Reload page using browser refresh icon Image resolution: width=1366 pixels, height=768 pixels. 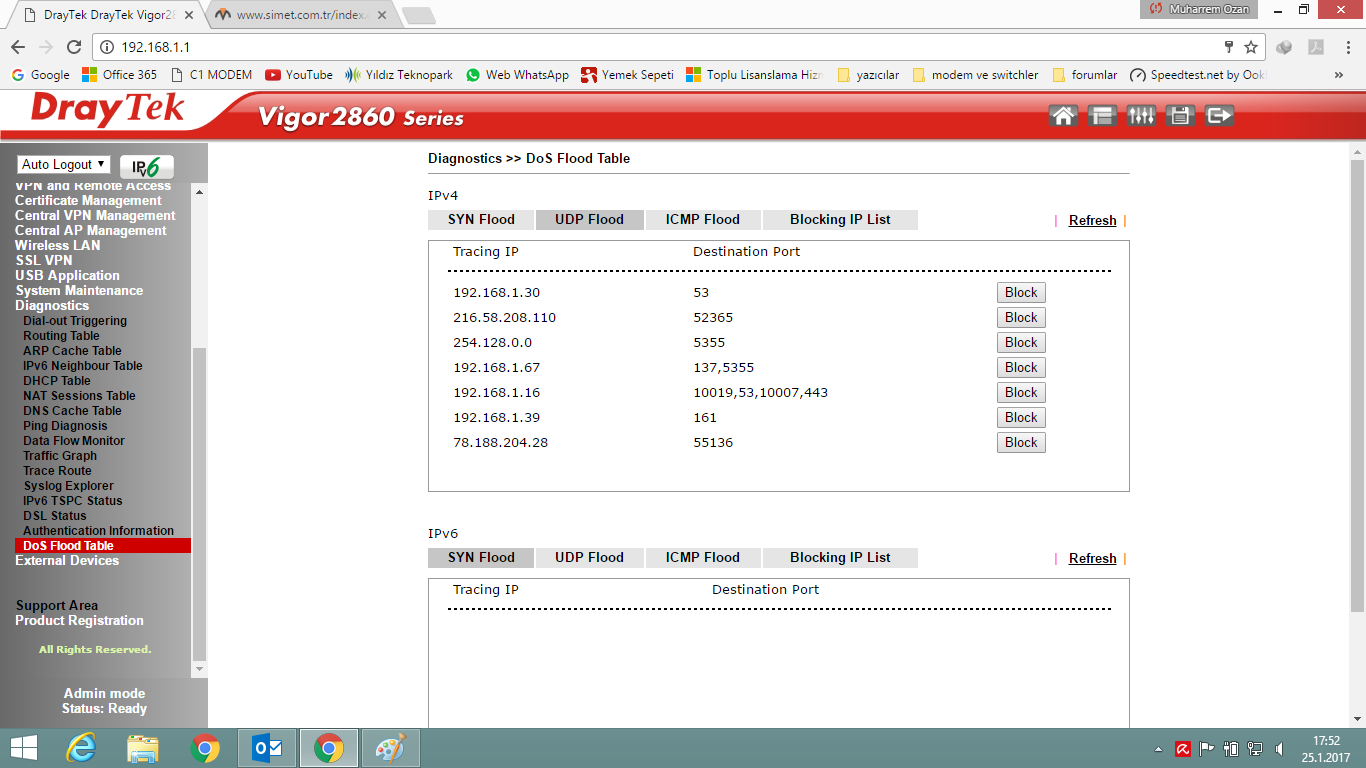73,47
